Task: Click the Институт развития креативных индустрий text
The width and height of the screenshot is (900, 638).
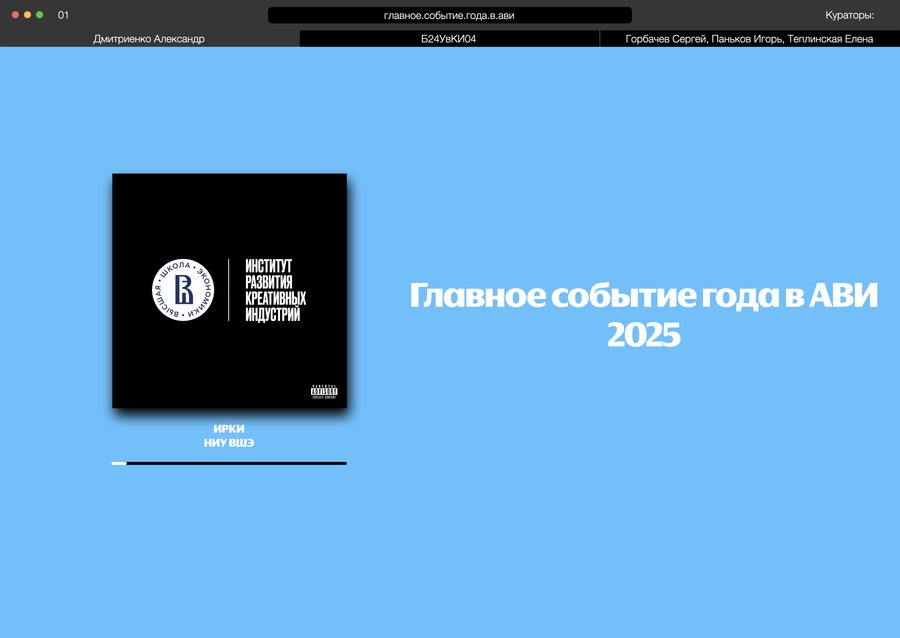Action: [x=276, y=290]
